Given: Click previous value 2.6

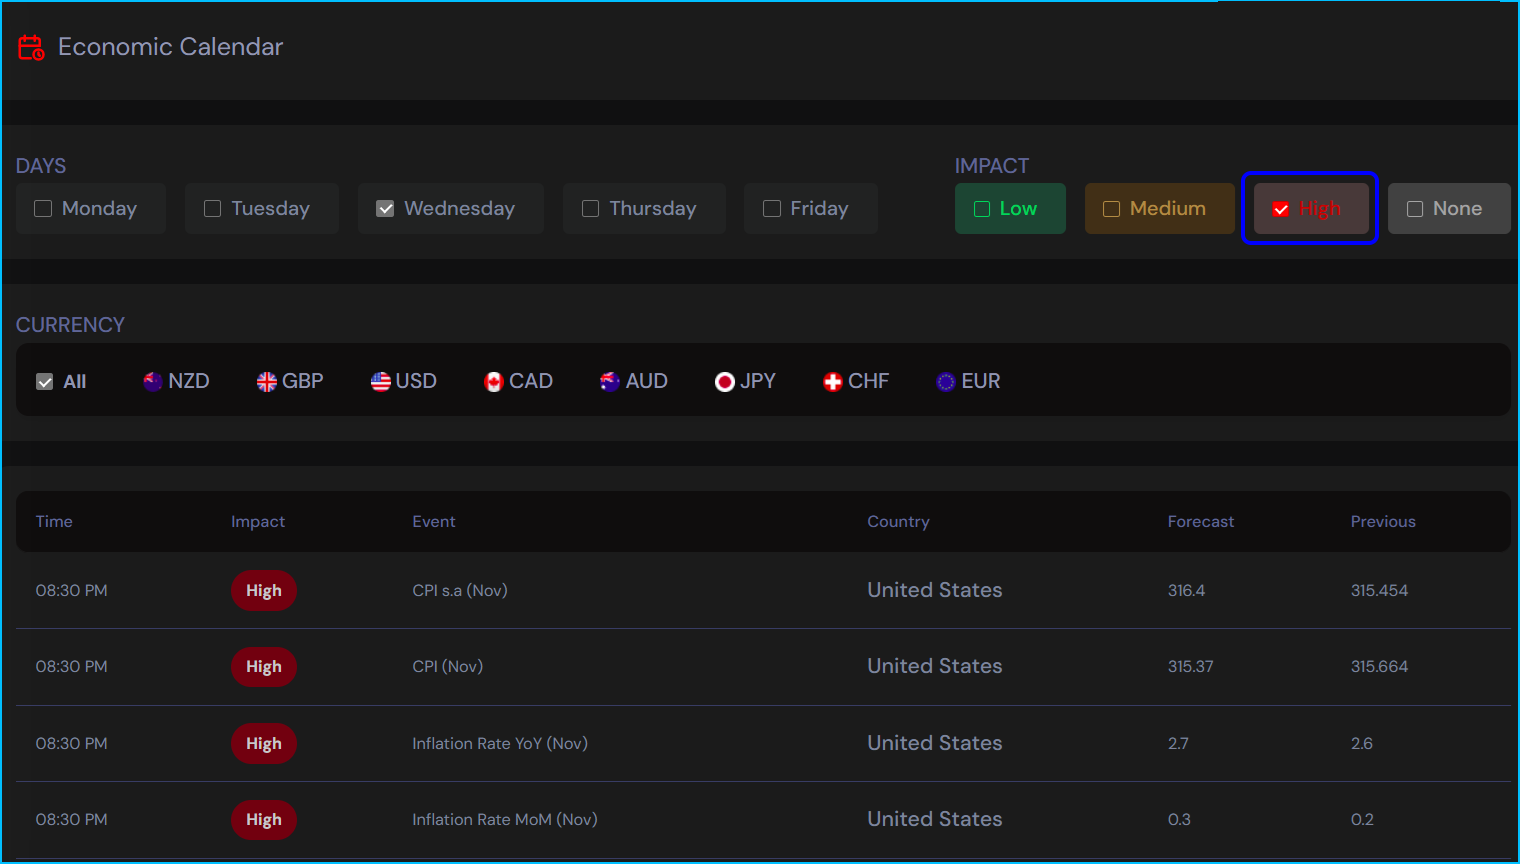Looking at the screenshot, I should click(x=1361, y=744).
